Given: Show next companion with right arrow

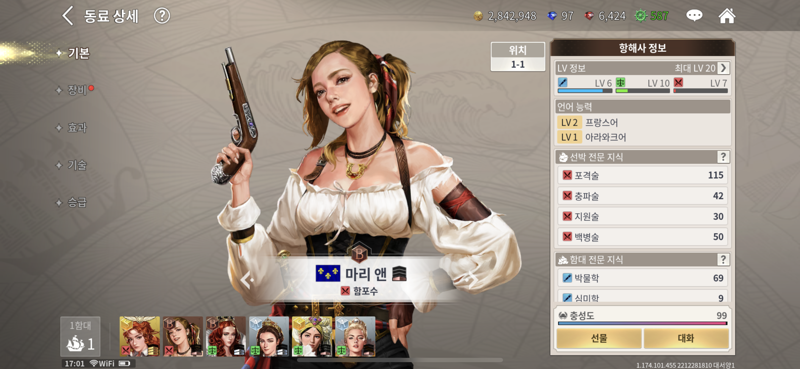Looking at the screenshot, I should coord(473,280).
